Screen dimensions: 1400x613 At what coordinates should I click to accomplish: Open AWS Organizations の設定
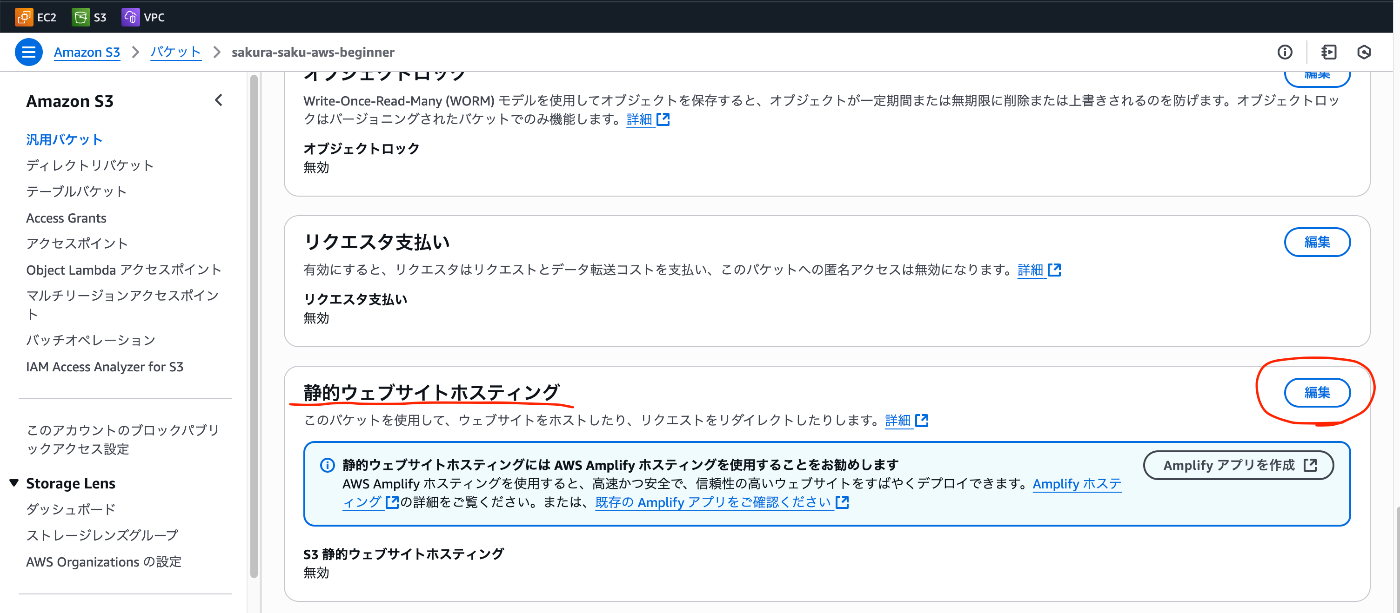104,562
